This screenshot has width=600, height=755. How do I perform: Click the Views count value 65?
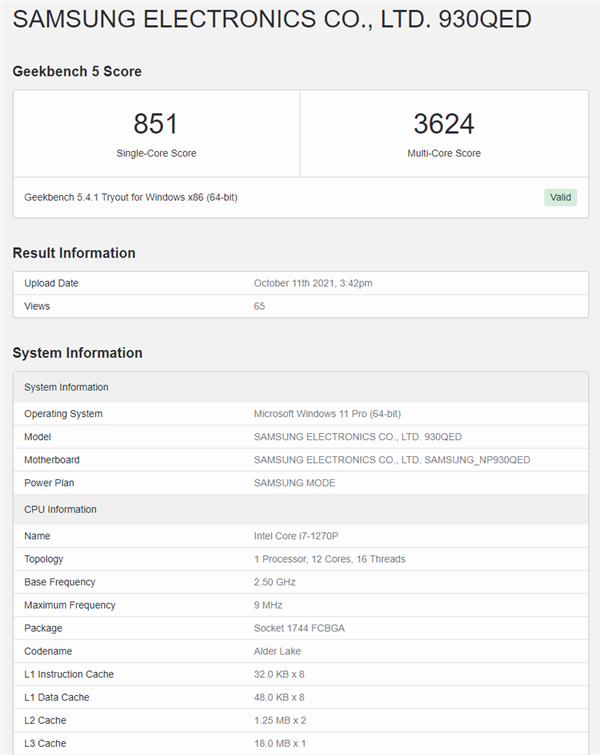260,306
